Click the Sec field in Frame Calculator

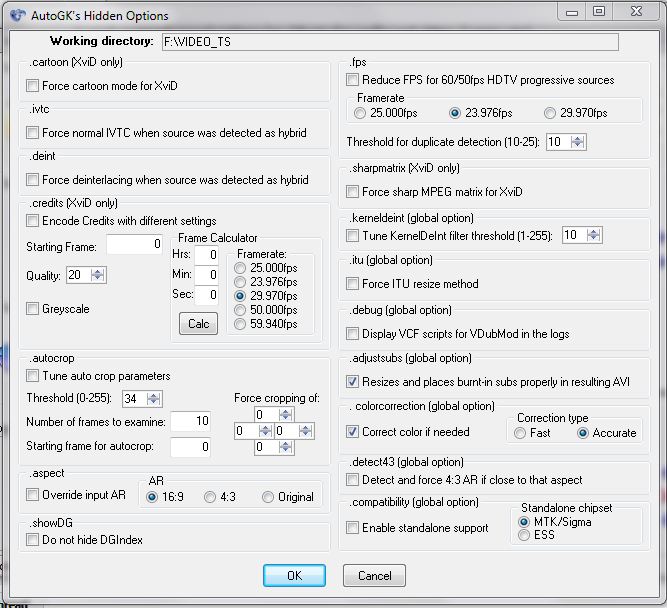point(207,295)
